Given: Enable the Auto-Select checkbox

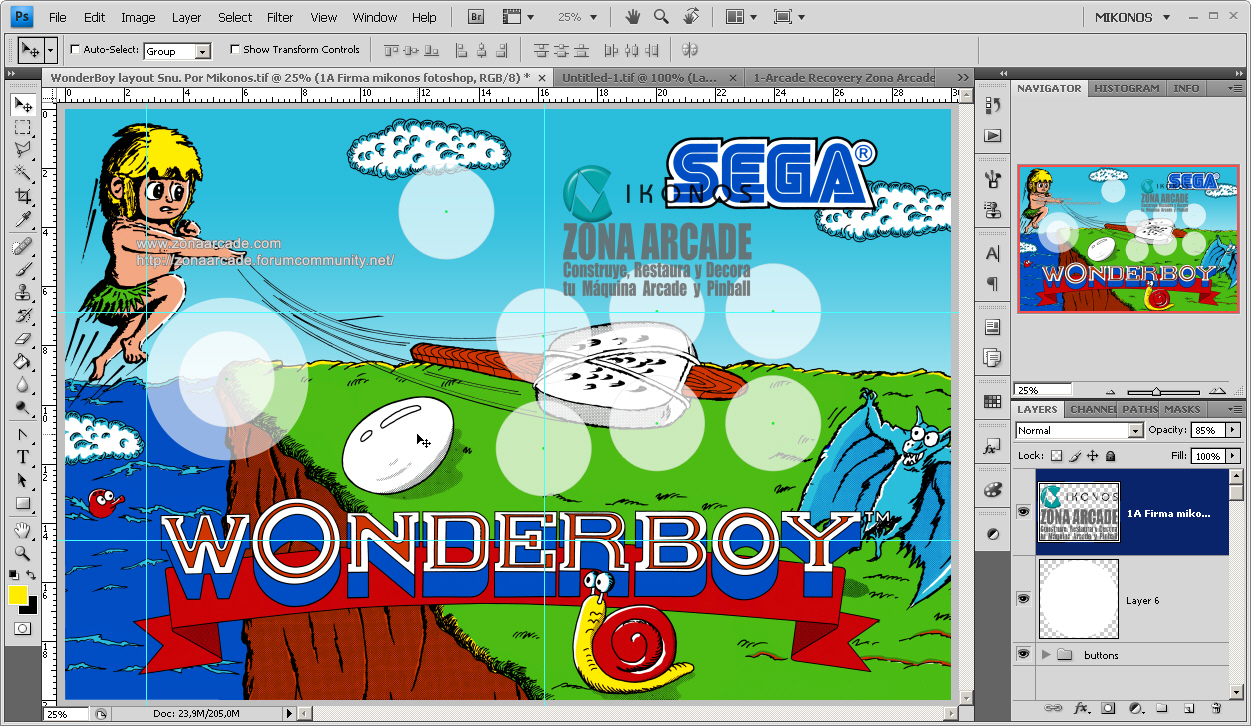Looking at the screenshot, I should pos(75,49).
